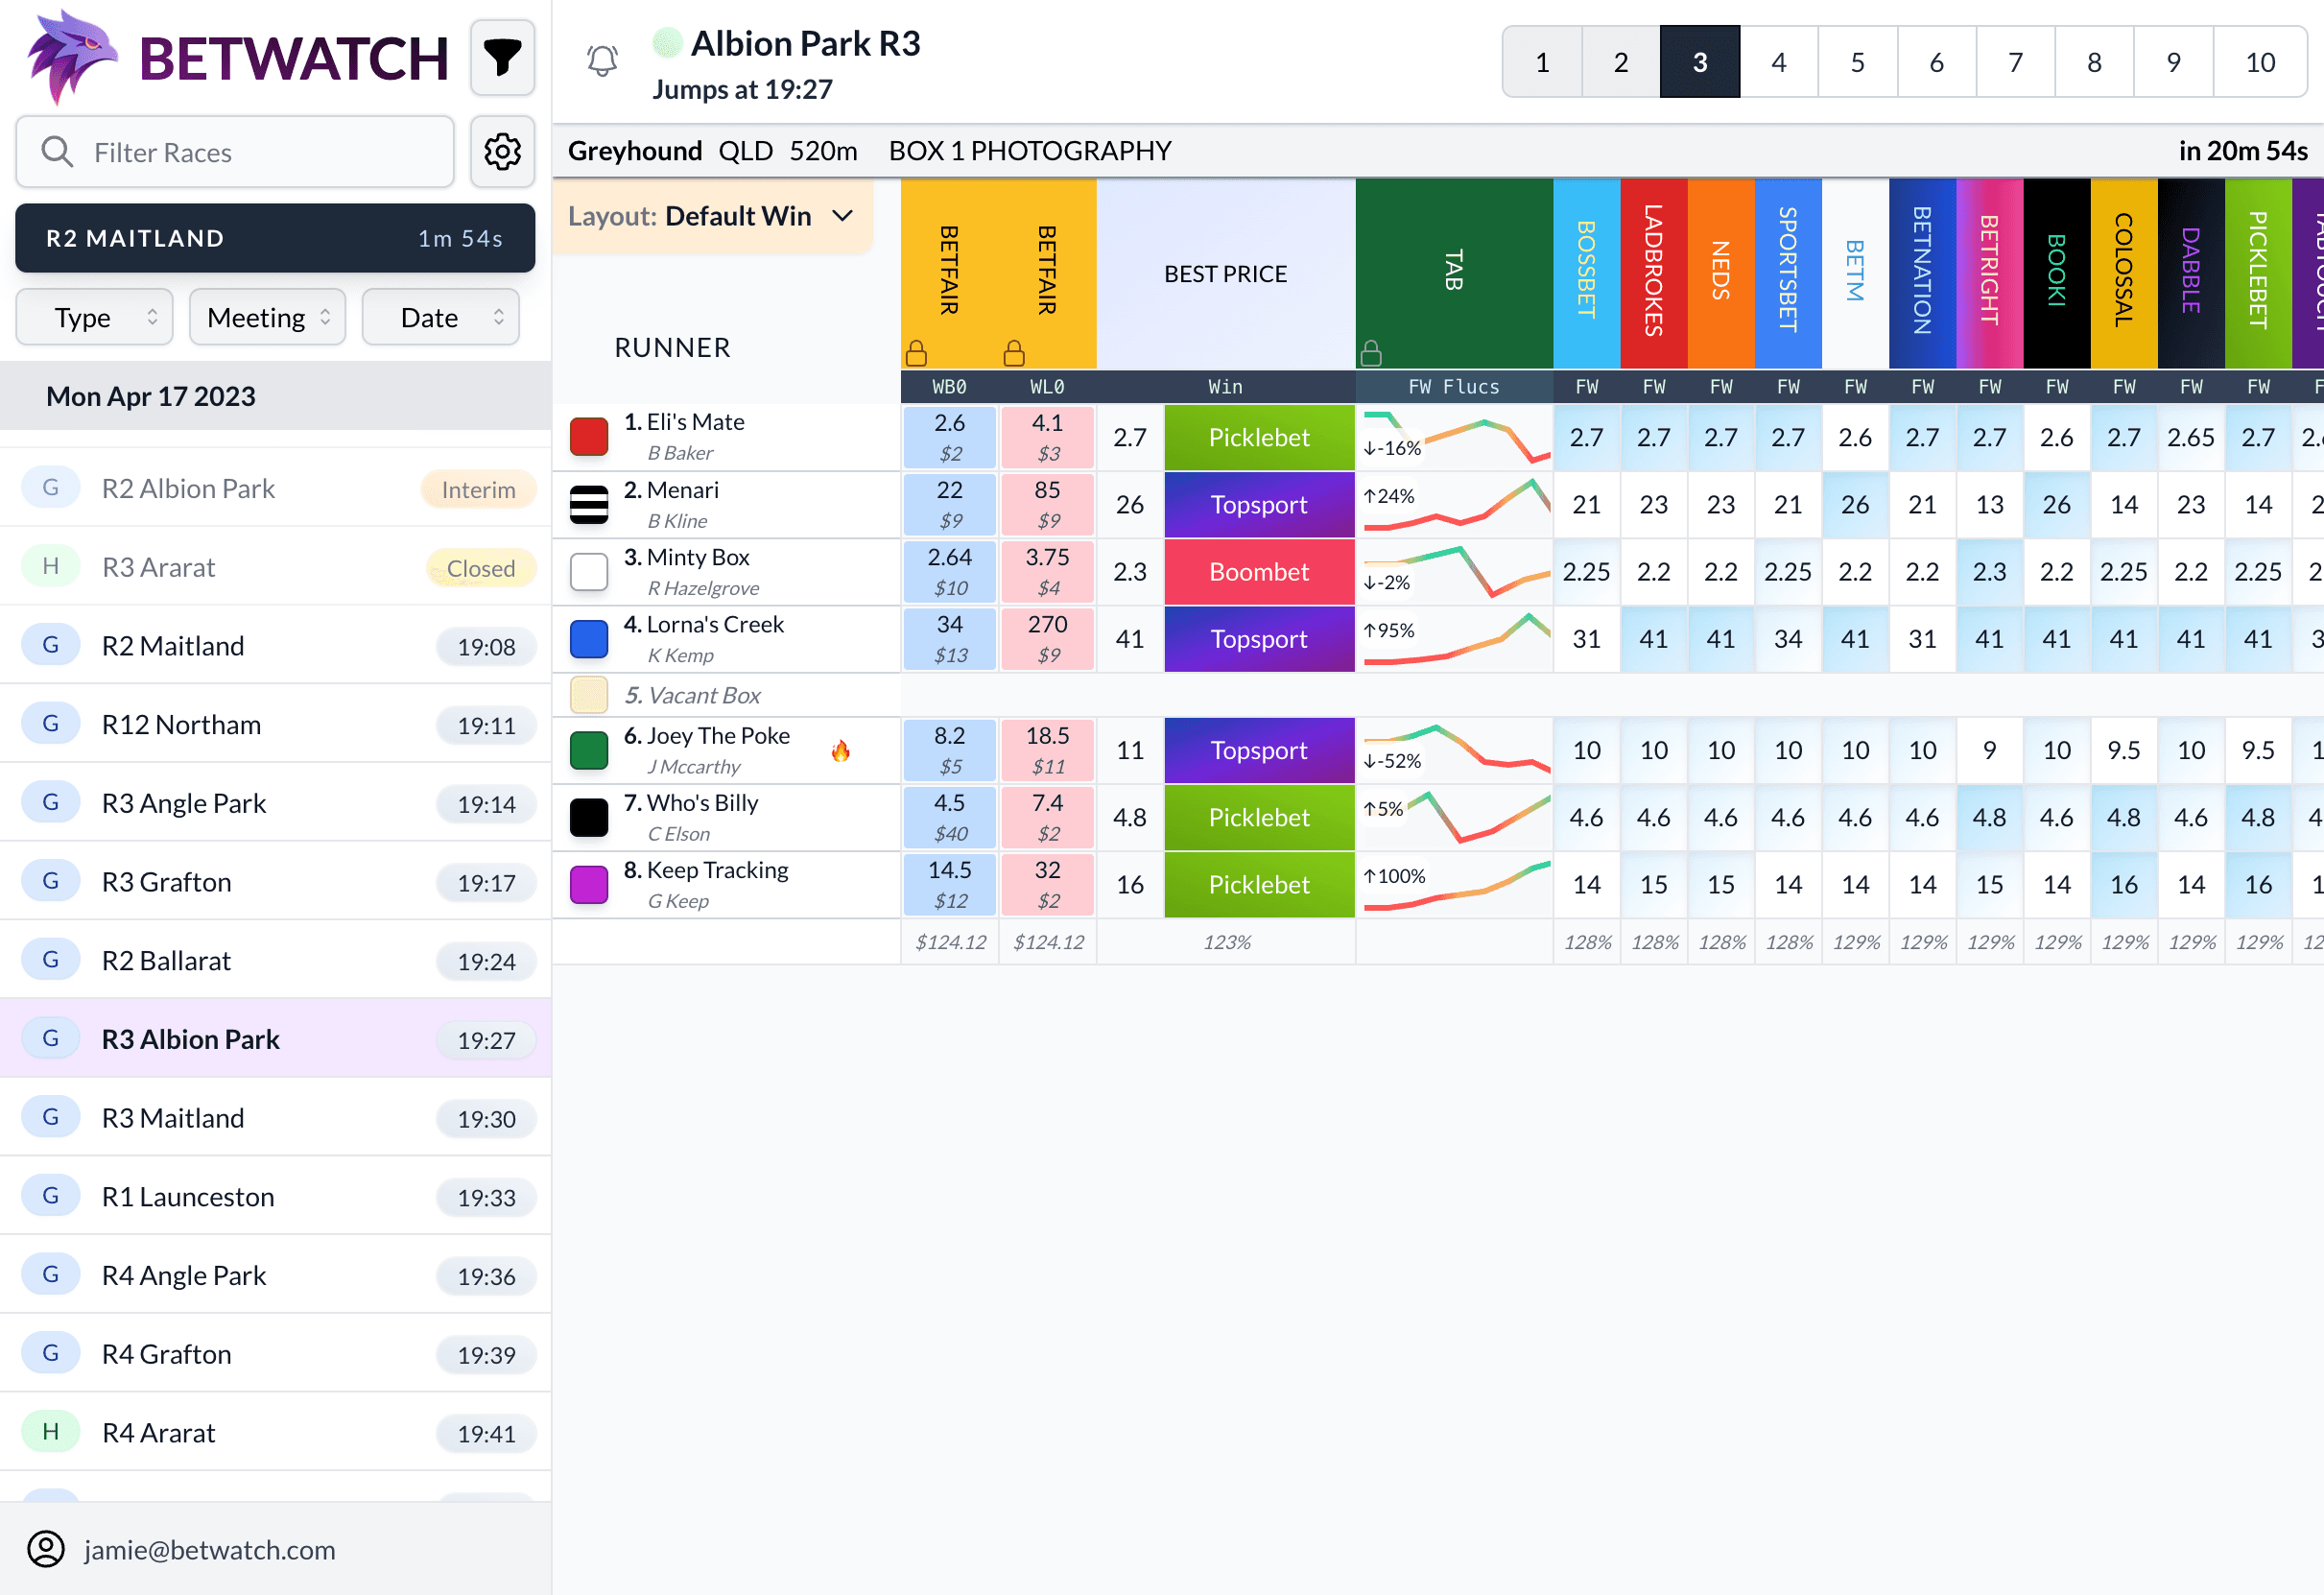2324x1595 pixels.
Task: Click the Filter Races search field
Action: [235, 152]
